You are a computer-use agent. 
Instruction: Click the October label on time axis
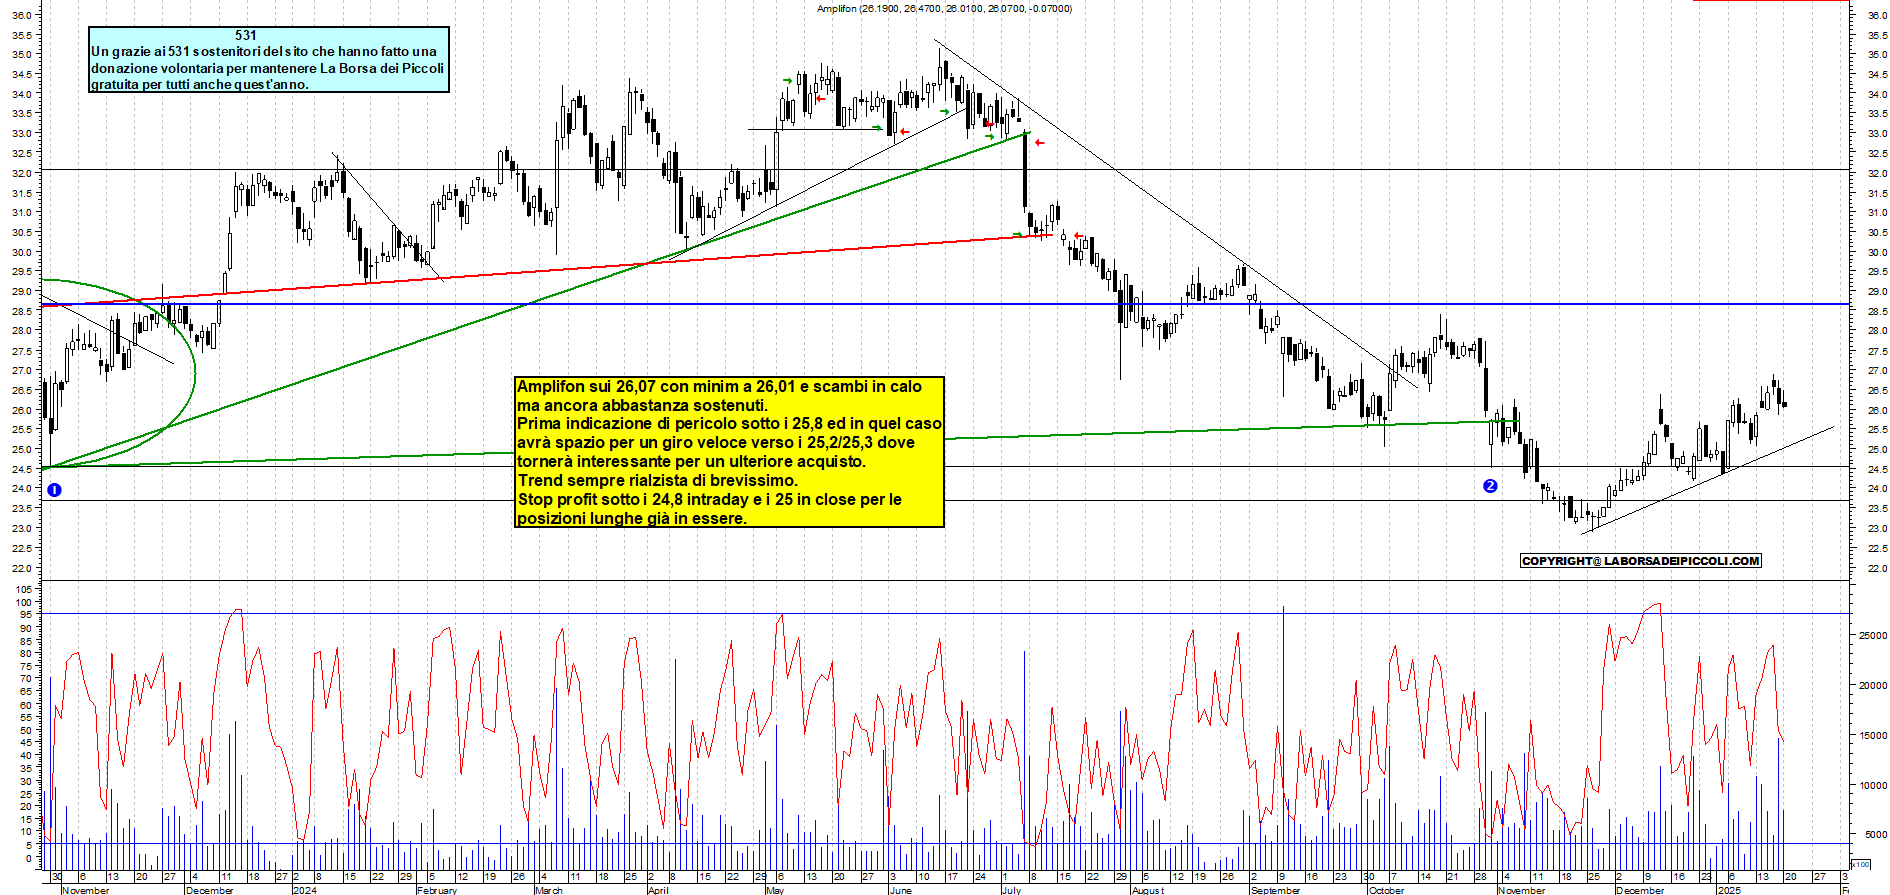pos(1386,890)
